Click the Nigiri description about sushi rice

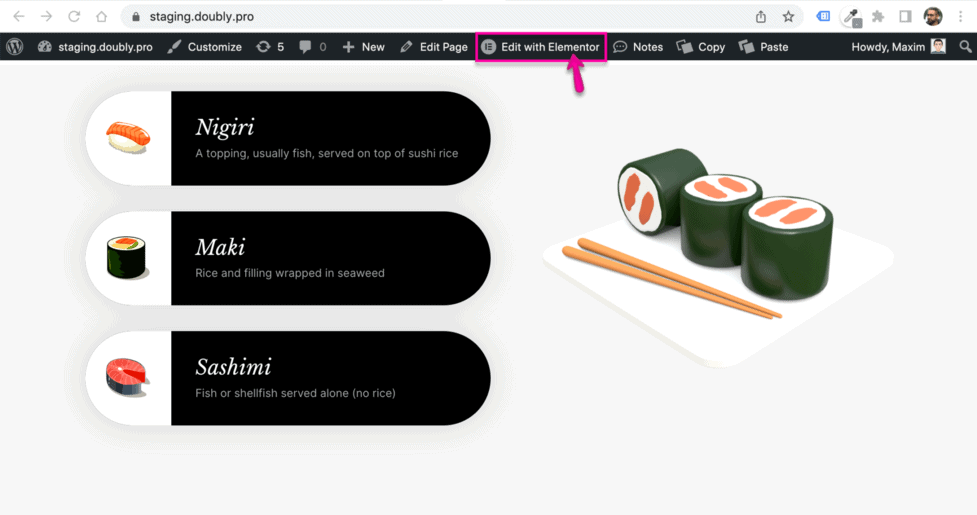click(x=326, y=153)
